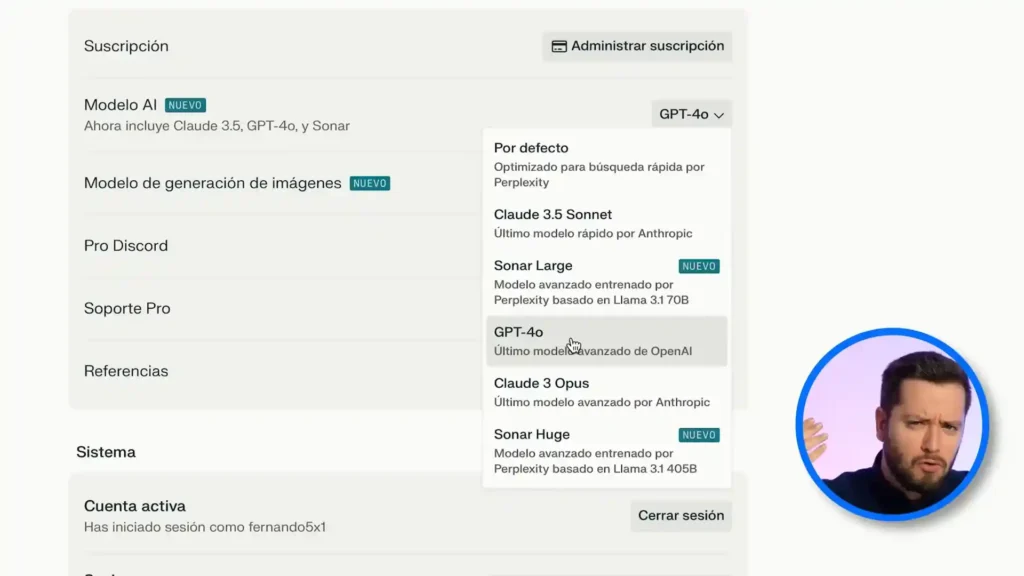The height and width of the screenshot is (576, 1024).
Task: Click the Sistema section heading
Action: point(106,452)
